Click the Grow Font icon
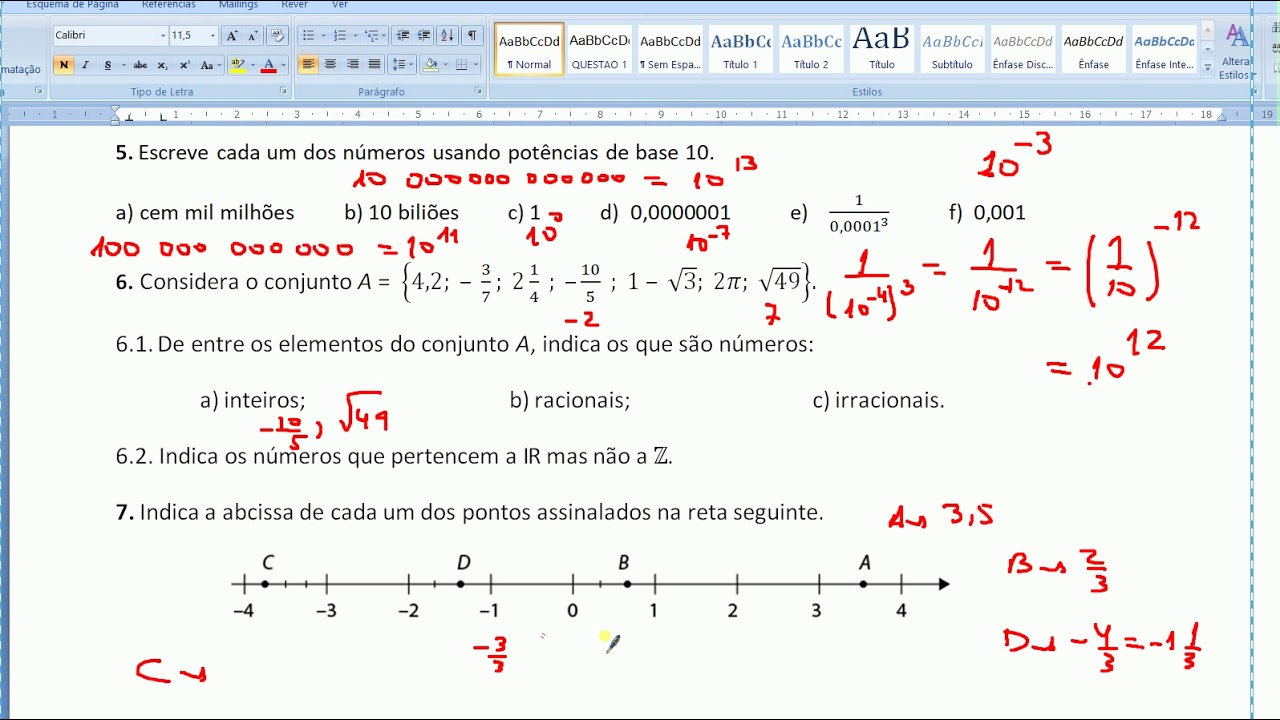This screenshot has height=720, width=1280. pos(232,36)
